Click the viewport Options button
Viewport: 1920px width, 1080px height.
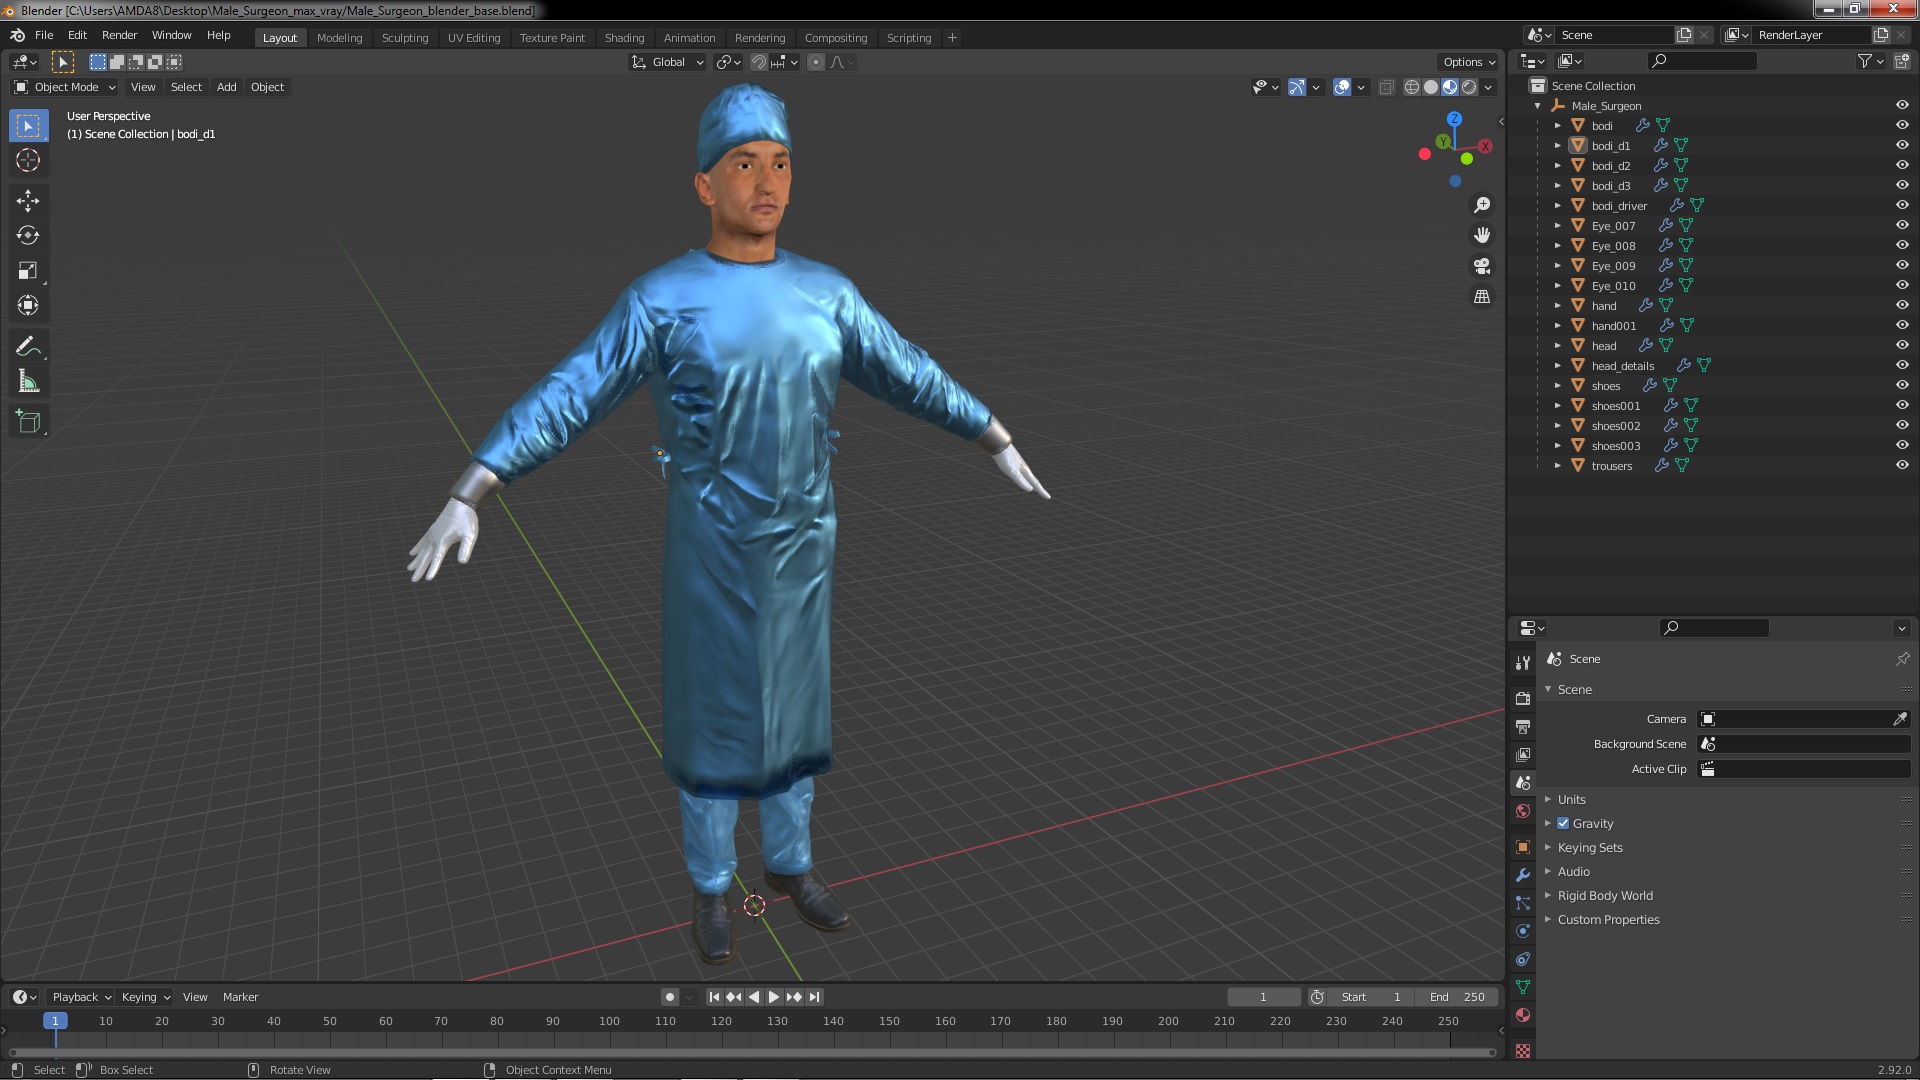click(1468, 62)
